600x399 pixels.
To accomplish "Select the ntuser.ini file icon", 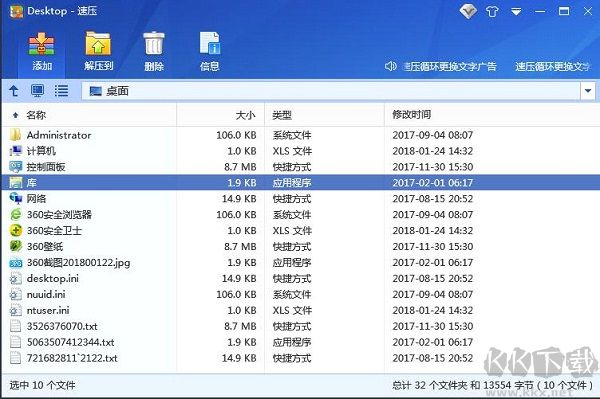I will tap(15, 310).
